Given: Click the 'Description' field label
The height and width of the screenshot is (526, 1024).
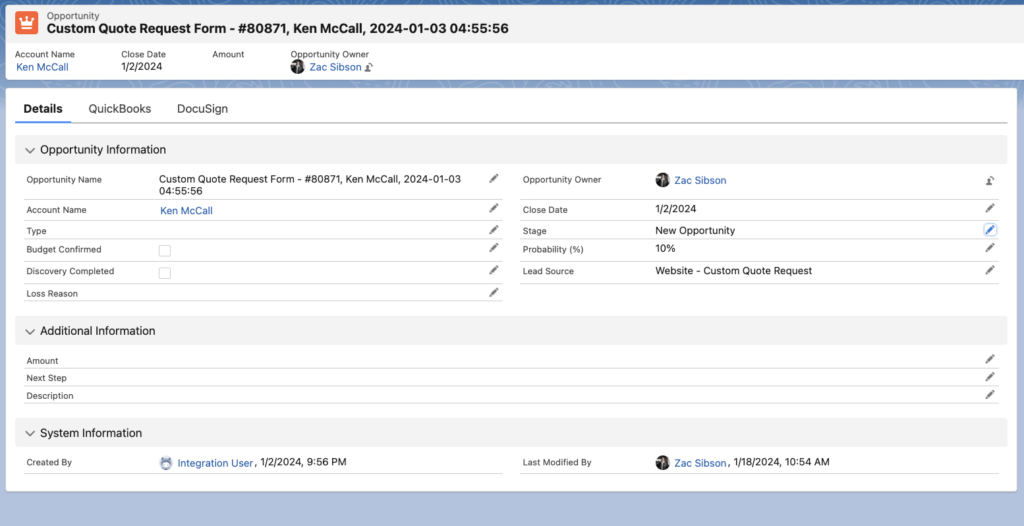Looking at the screenshot, I should [x=50, y=396].
